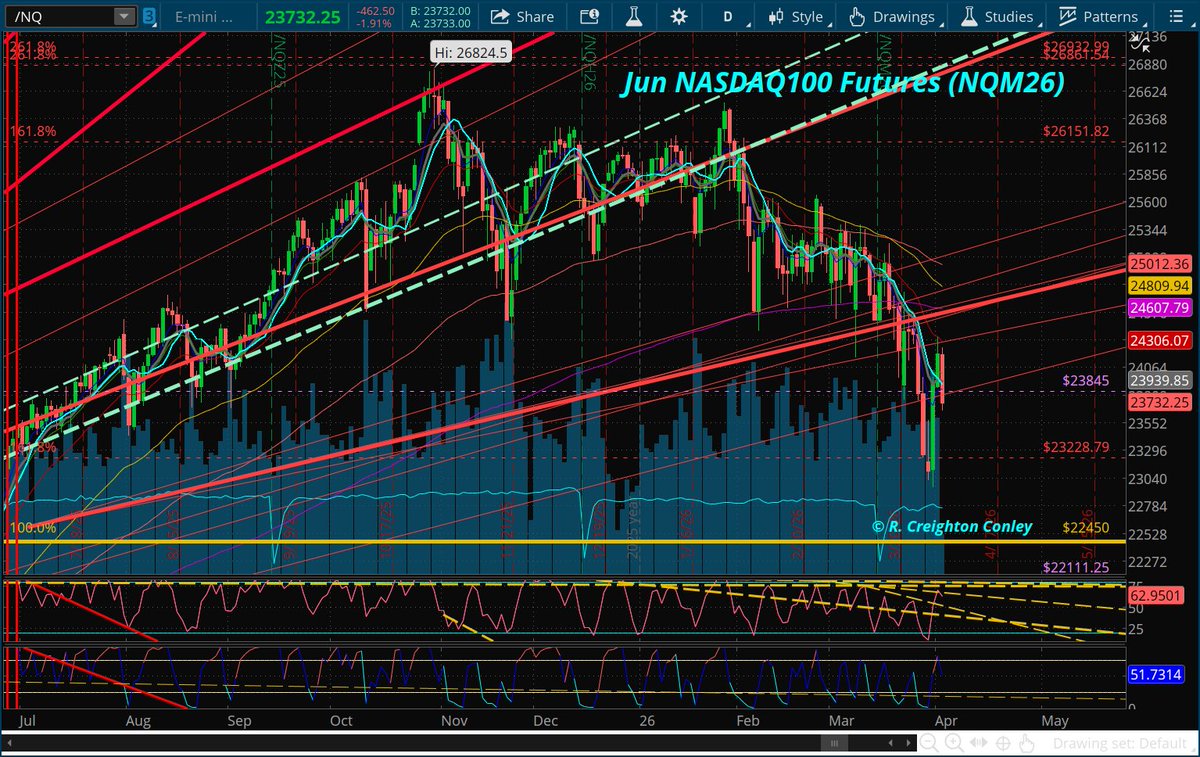
Task: Click the Feb label on the time axis
Action: click(746, 720)
